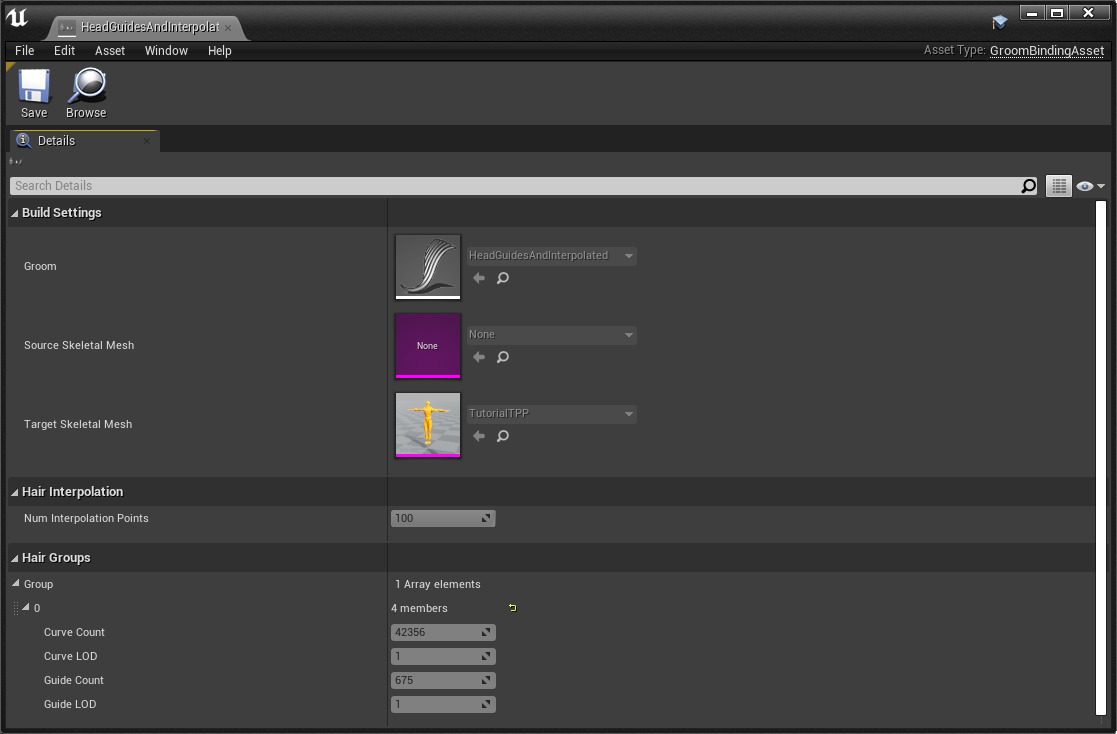Open the TutorialTPP target mesh dropdown

pyautogui.click(x=551, y=414)
